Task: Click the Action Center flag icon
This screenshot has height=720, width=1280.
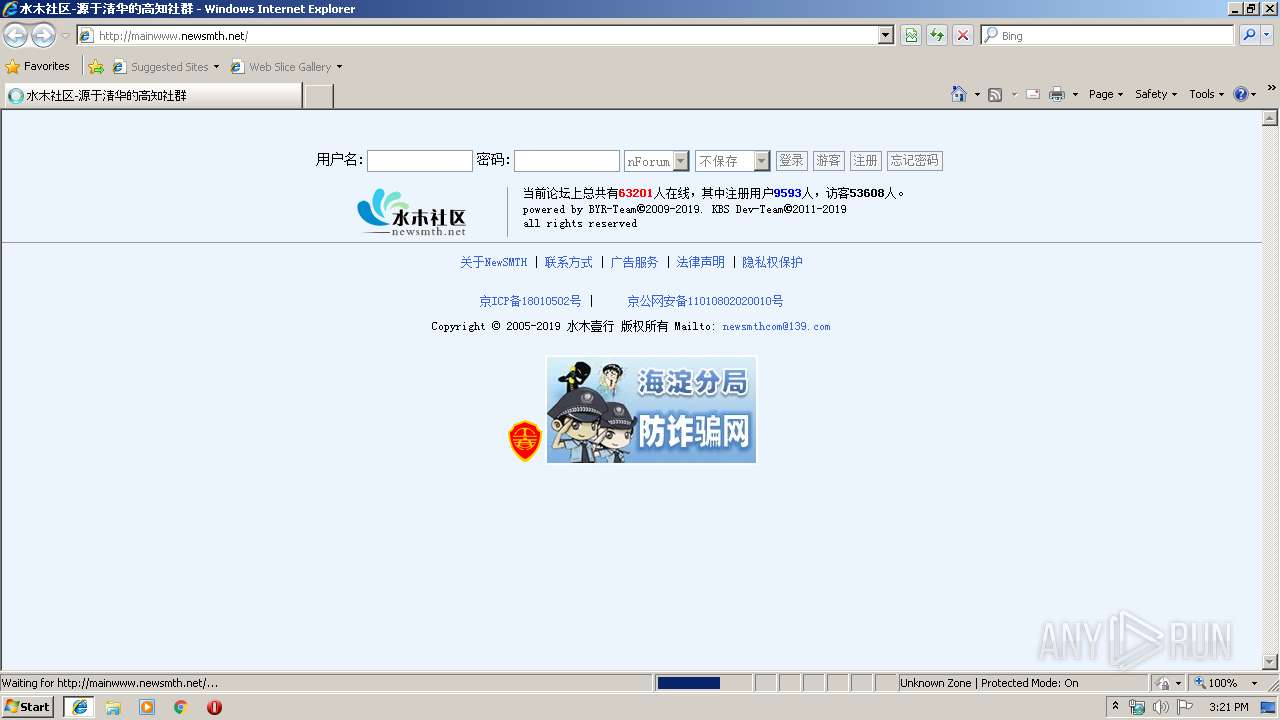Action: 1185,707
